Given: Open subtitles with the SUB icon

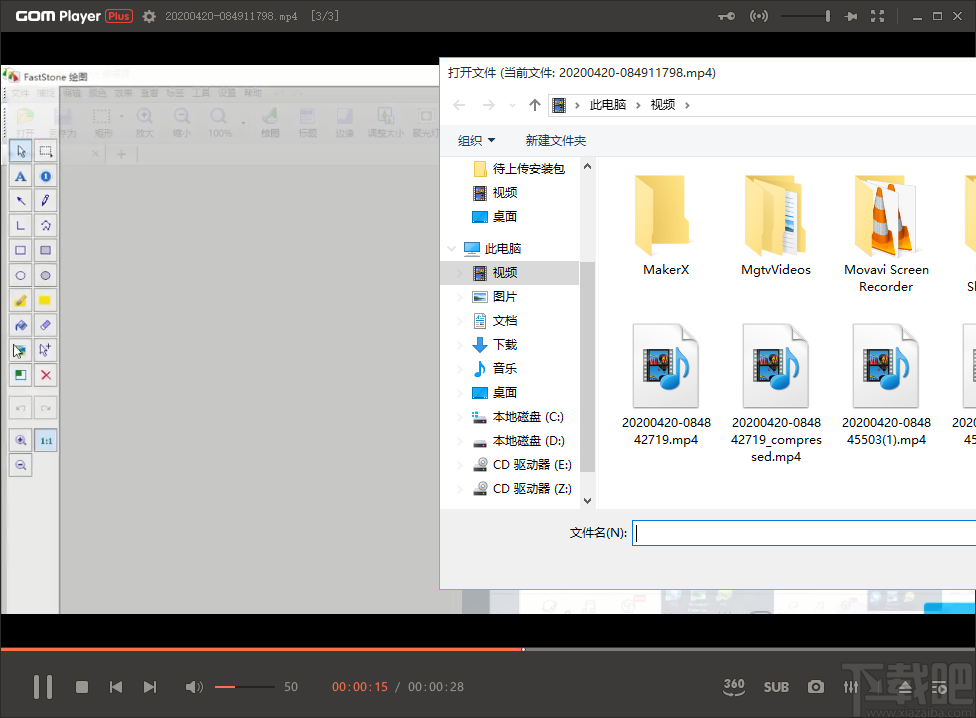Looking at the screenshot, I should [776, 687].
